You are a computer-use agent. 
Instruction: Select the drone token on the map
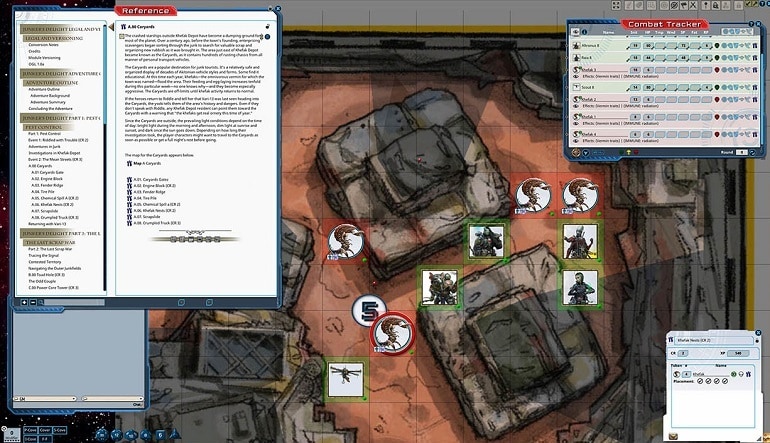click(x=346, y=379)
